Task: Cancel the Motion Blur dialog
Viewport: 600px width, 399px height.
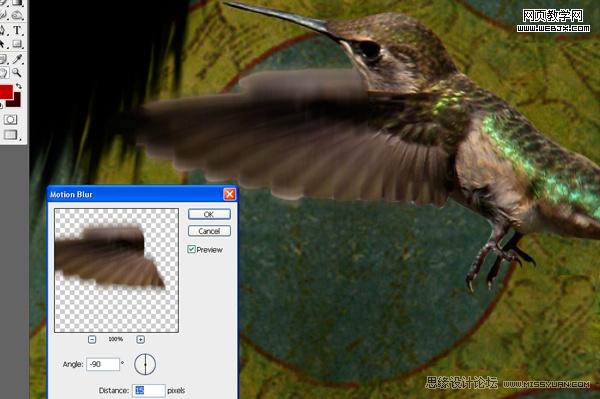Action: [x=209, y=231]
